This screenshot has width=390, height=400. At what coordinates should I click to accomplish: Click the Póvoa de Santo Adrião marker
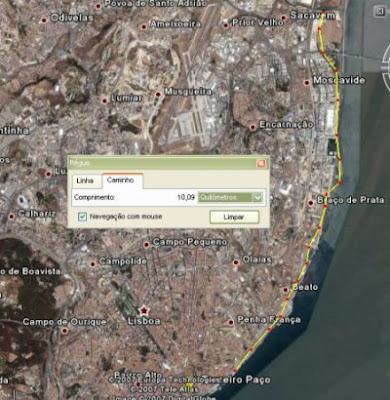[x=98, y=6]
